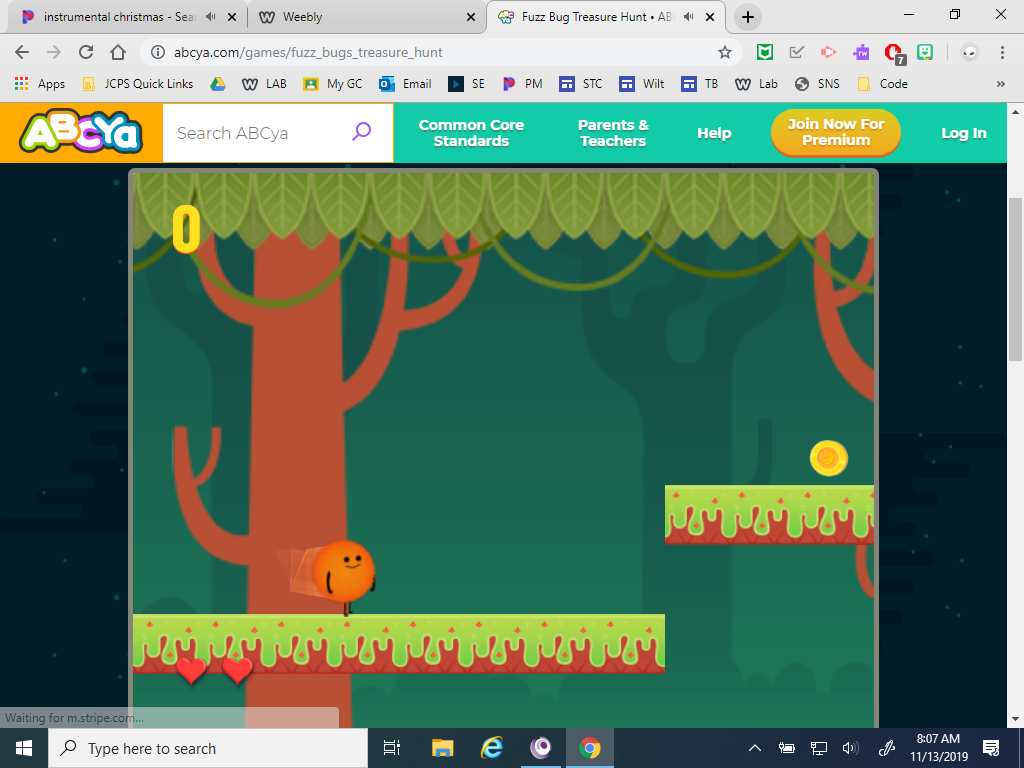Viewport: 1024px width, 768px height.
Task: Open the green smiley extension icon
Action: pos(925,52)
